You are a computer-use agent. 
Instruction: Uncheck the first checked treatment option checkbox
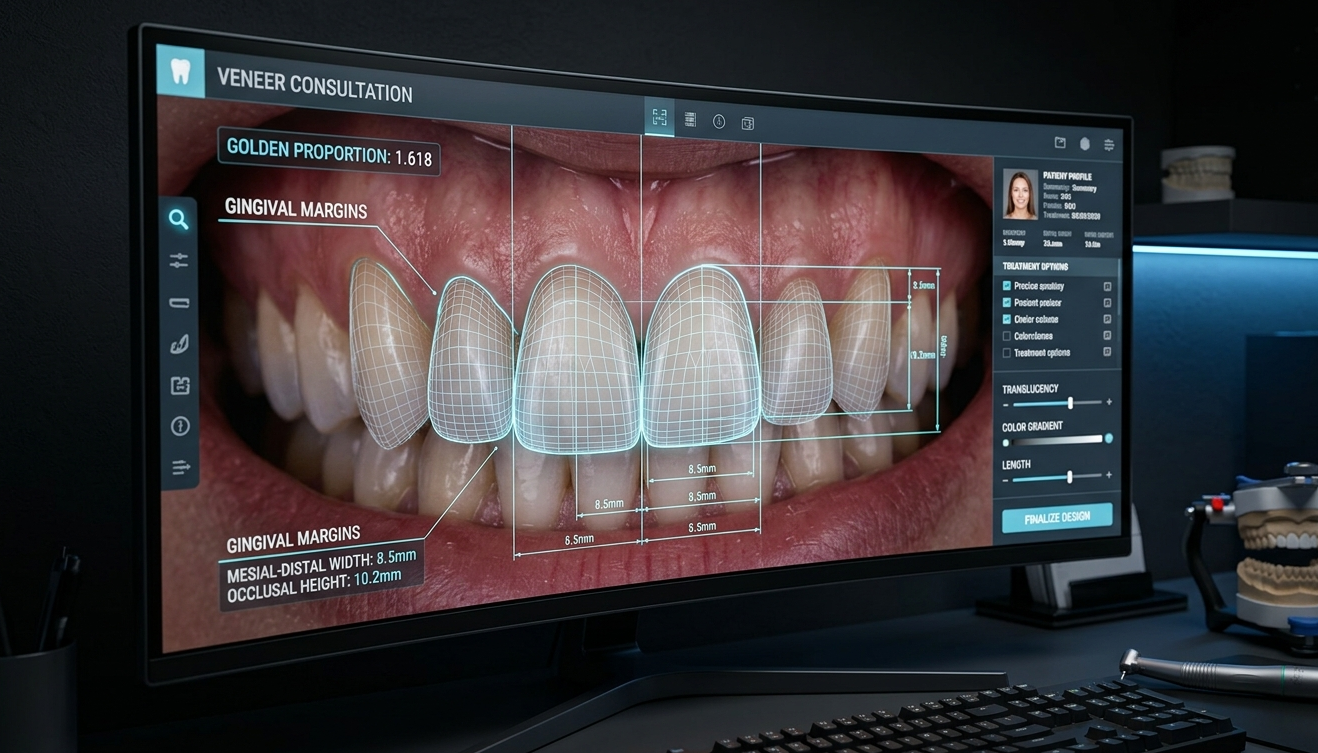tap(1007, 285)
